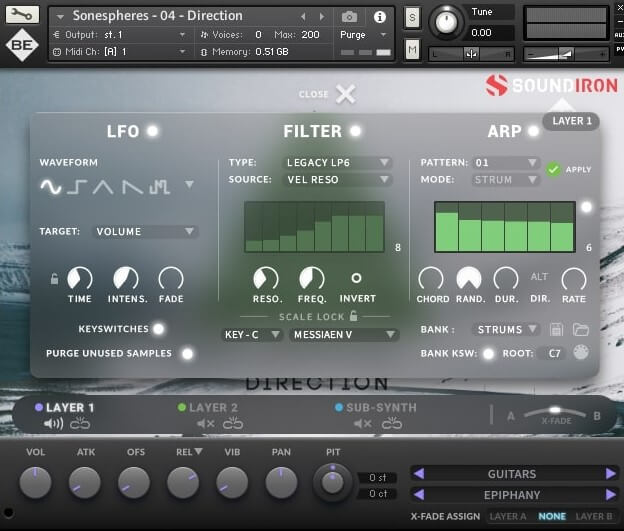Click the Layer 1 badge button
Screen dimensions: 624x531
click(x=571, y=121)
